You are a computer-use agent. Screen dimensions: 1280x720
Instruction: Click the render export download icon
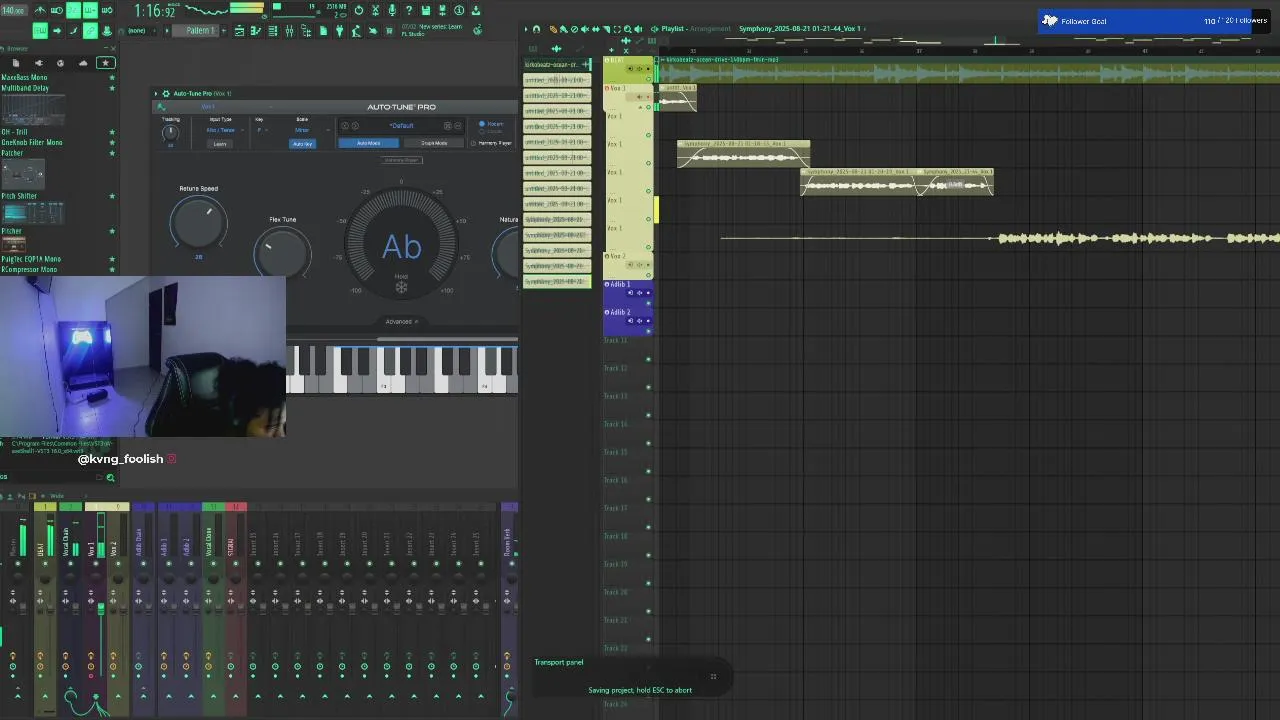click(x=475, y=9)
